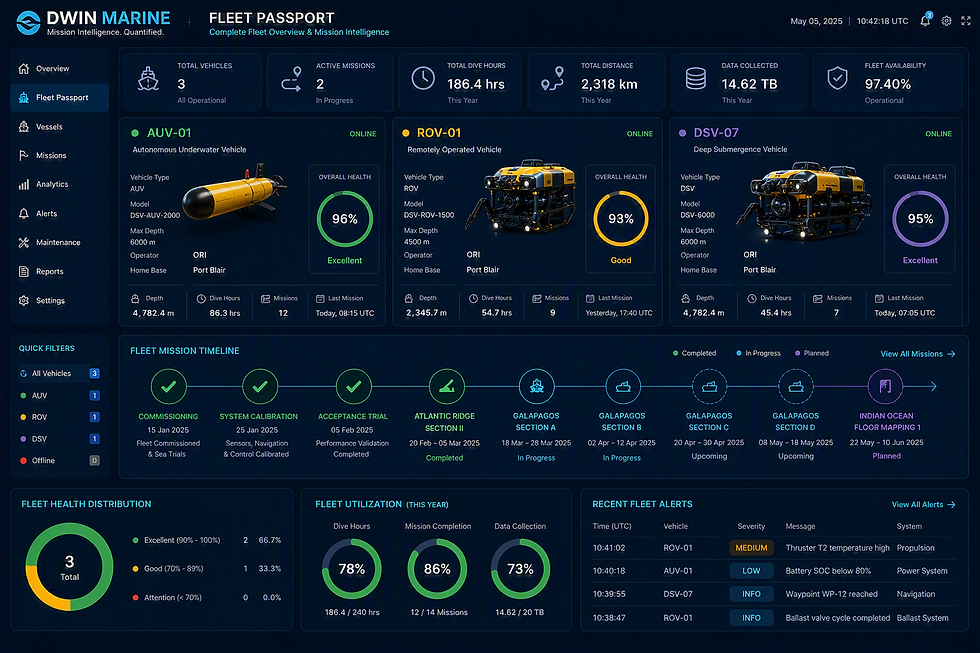Click the Active Missions route icon

pyautogui.click(x=291, y=79)
